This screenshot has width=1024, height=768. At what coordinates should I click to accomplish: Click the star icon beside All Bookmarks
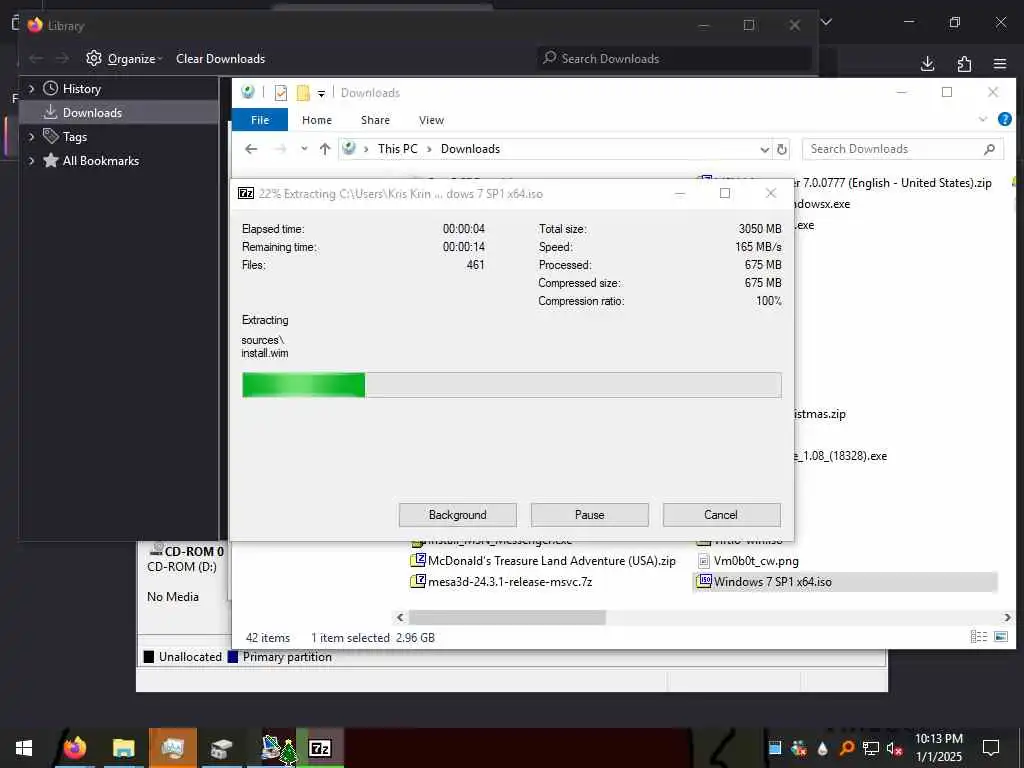50,160
